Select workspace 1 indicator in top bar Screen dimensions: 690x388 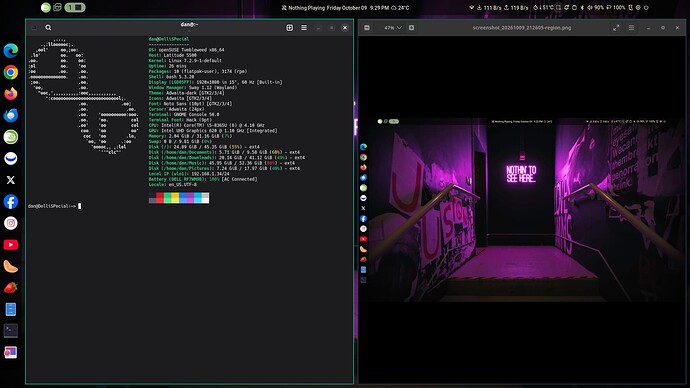75,7
